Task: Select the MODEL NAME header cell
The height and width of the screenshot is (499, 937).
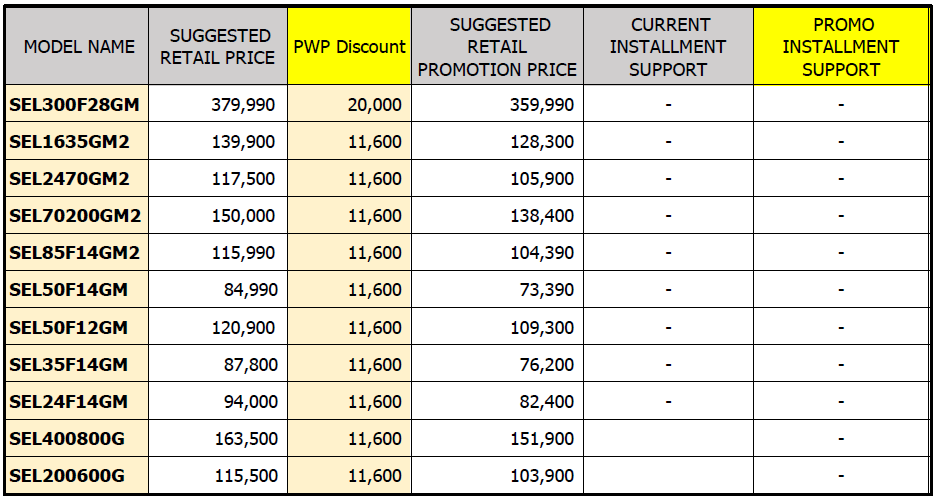Action: coord(79,47)
